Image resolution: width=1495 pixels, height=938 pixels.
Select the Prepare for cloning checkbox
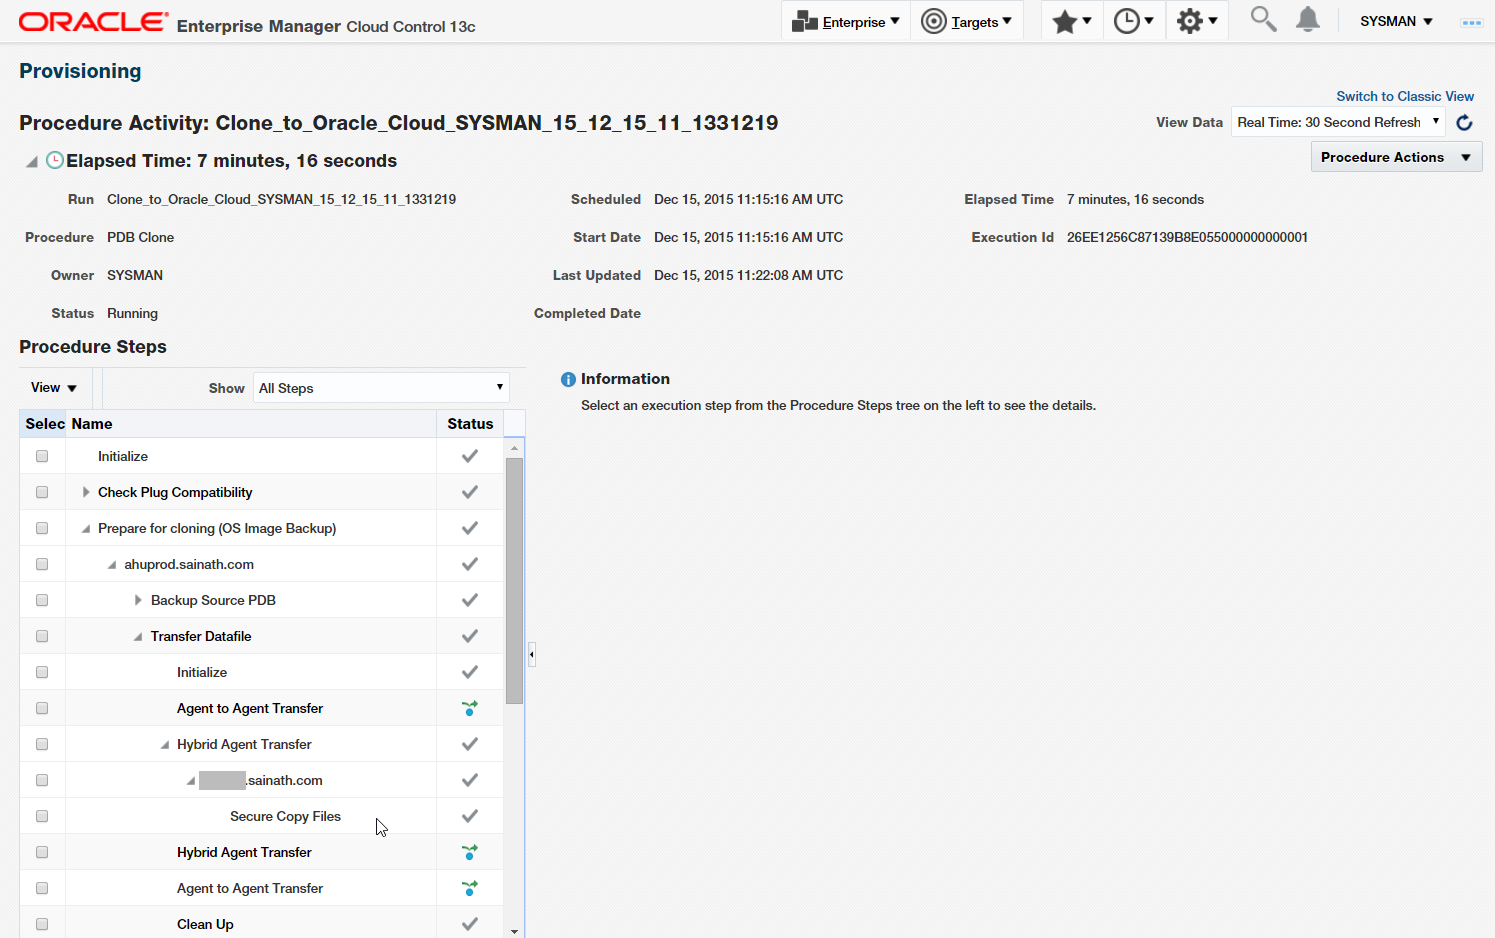42,528
